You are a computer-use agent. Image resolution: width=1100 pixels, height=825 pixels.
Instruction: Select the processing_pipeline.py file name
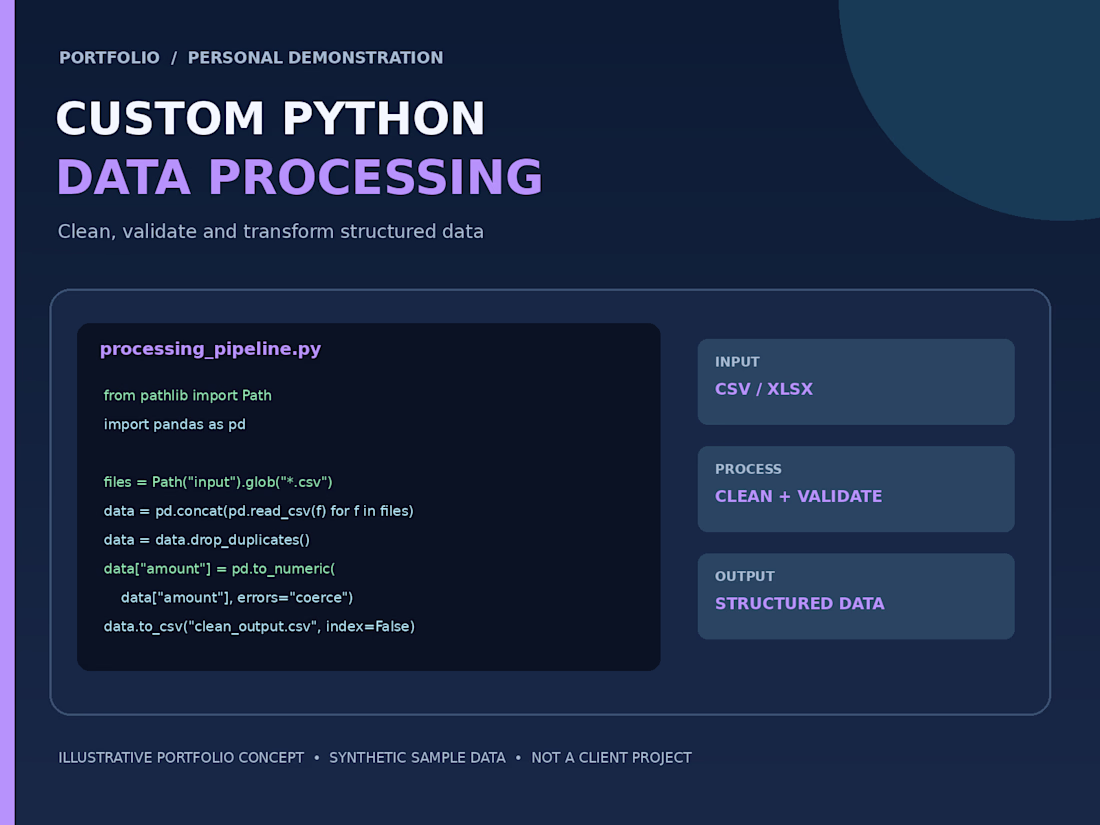(x=210, y=349)
